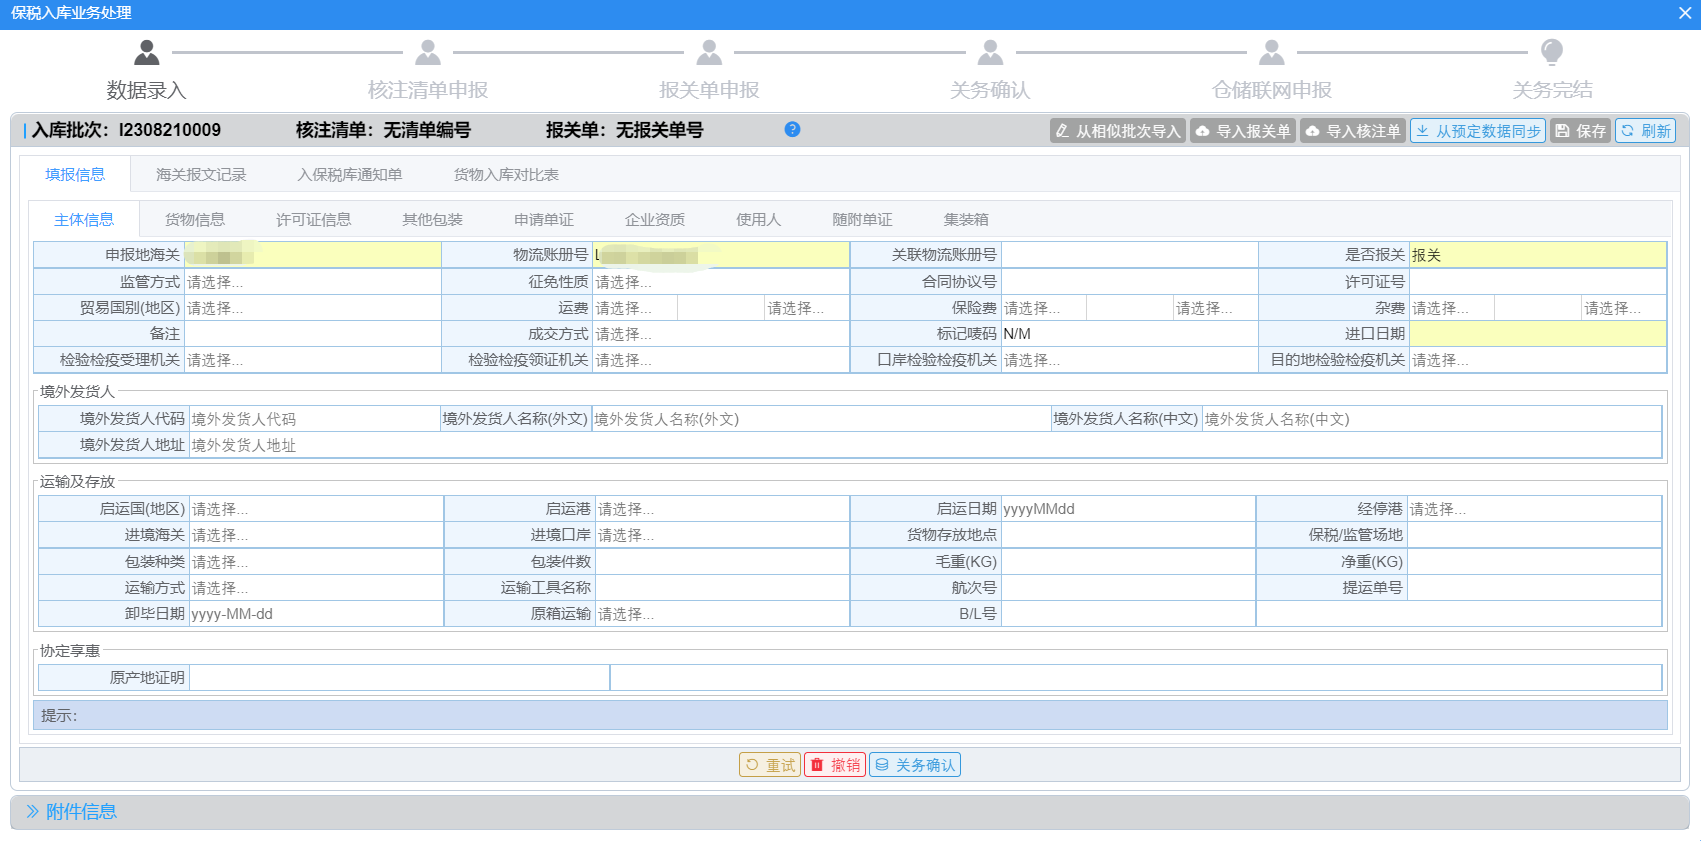Open the 进境海关 dropdown
1701x841 pixels.
[x=316, y=535]
